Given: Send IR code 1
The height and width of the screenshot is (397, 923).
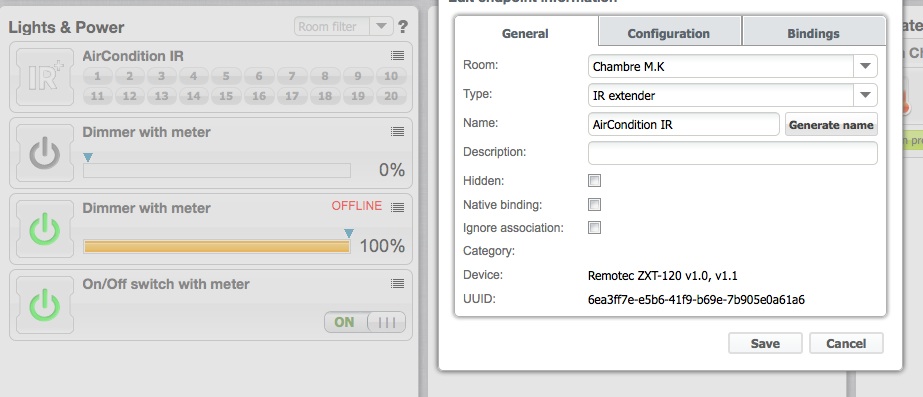Looking at the screenshot, I should coord(98,76).
